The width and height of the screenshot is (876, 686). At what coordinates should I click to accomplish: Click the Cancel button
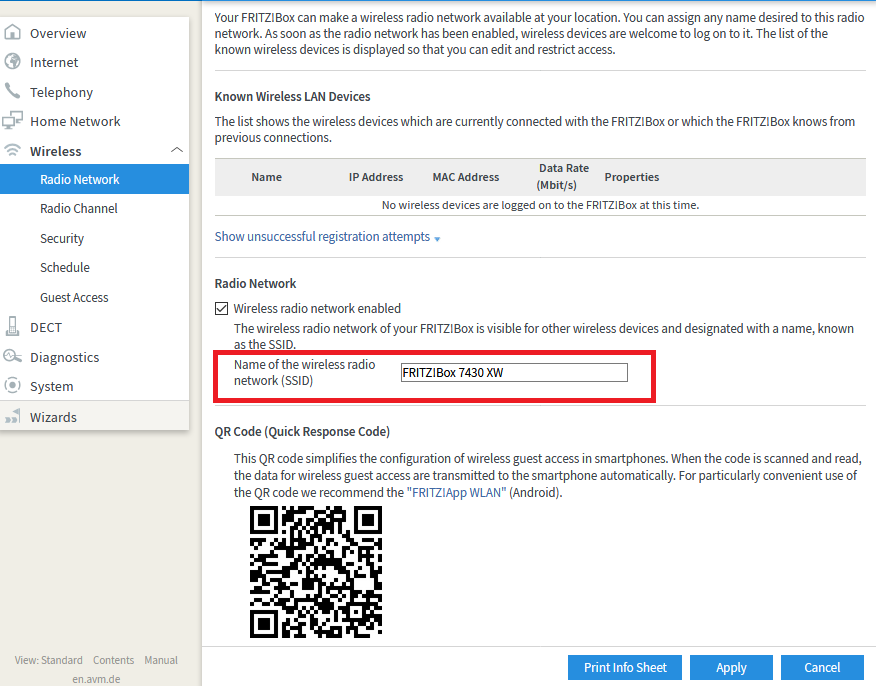822,668
